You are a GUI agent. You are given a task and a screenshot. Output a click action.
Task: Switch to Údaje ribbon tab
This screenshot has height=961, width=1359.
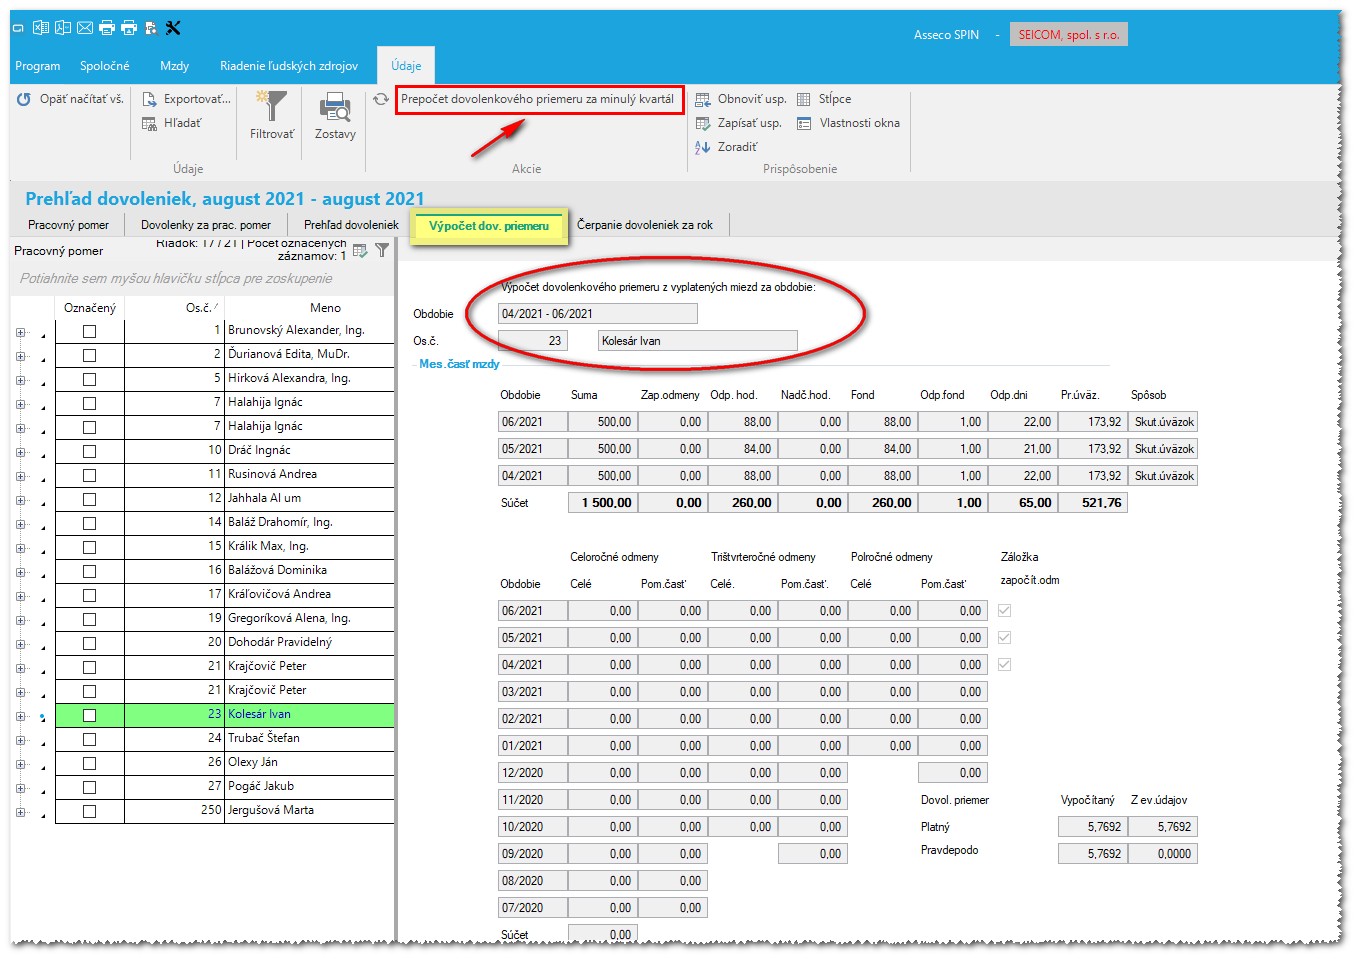click(x=406, y=66)
